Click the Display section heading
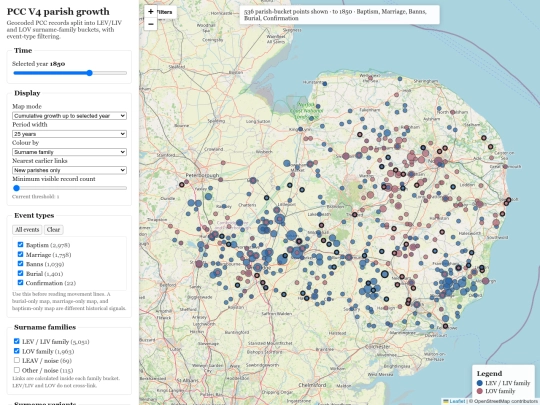540x405 pixels. (27, 93)
